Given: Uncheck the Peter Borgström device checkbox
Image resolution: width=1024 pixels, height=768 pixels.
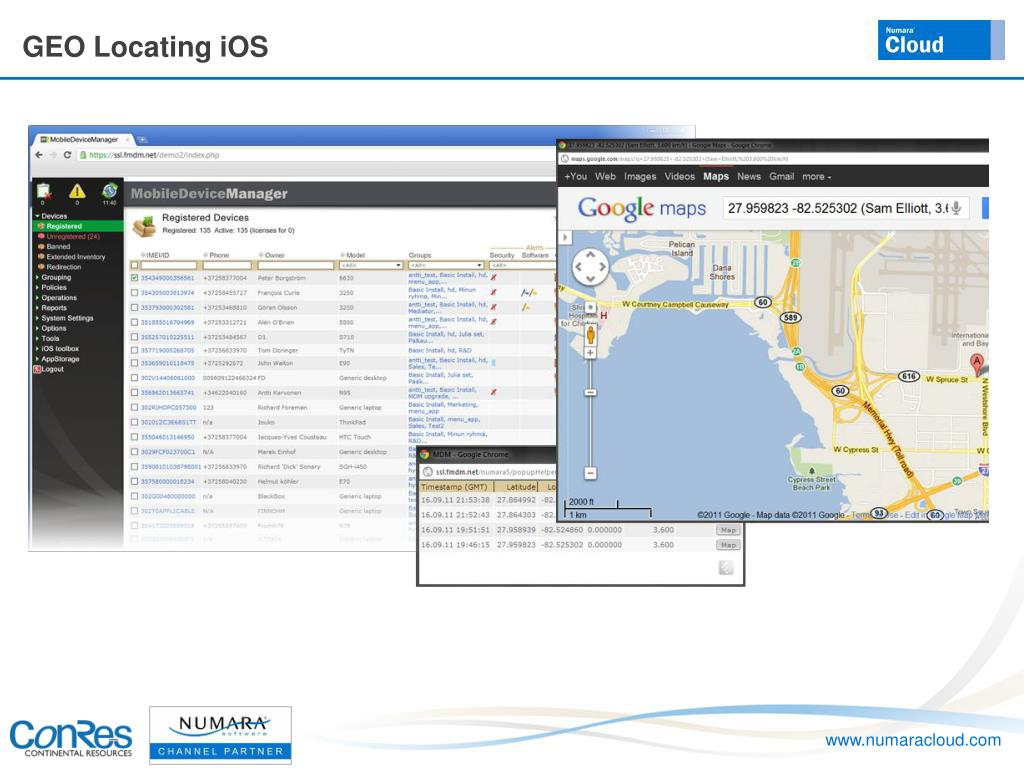Looking at the screenshot, I should (135, 278).
